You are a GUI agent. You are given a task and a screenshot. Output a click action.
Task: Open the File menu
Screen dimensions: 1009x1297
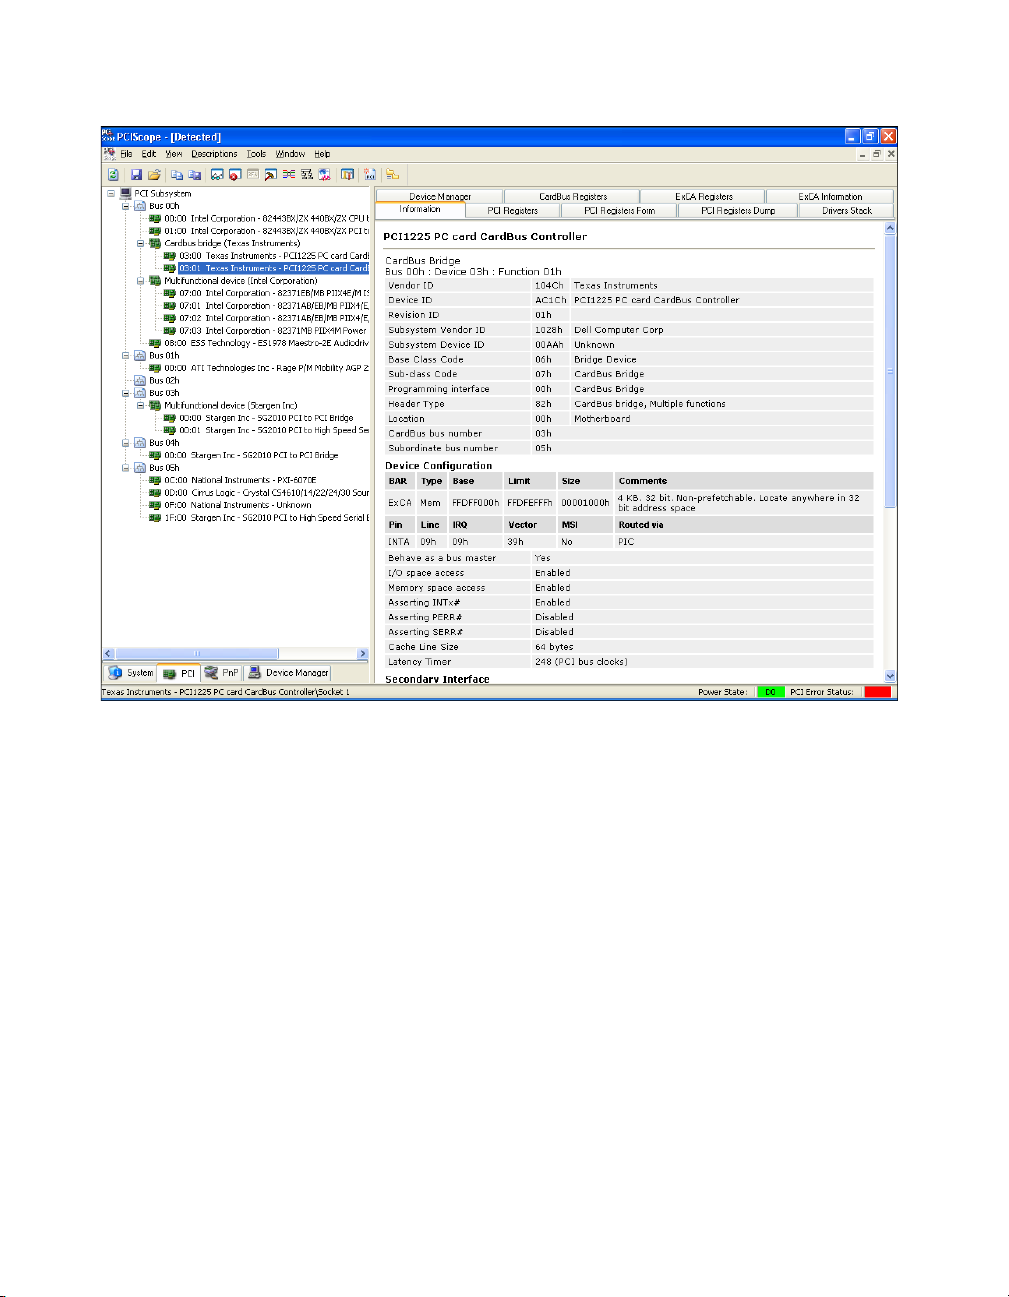pyautogui.click(x=126, y=154)
